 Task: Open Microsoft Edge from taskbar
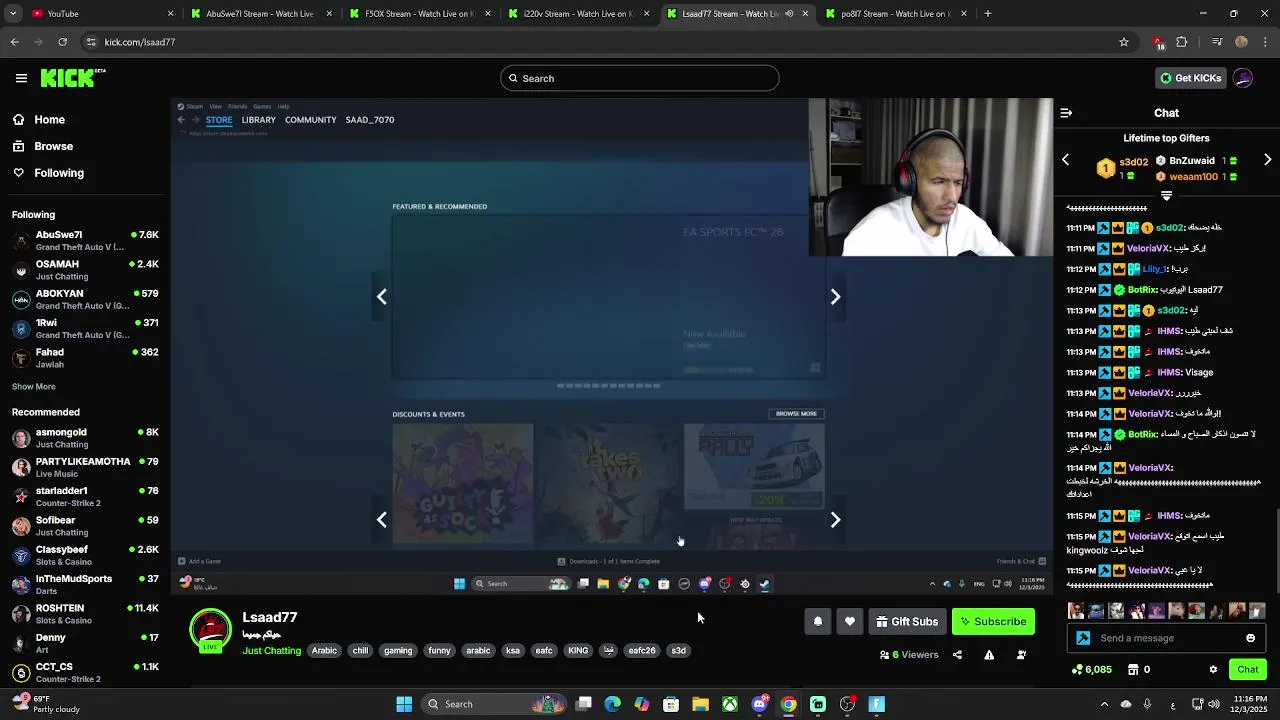pyautogui.click(x=613, y=704)
